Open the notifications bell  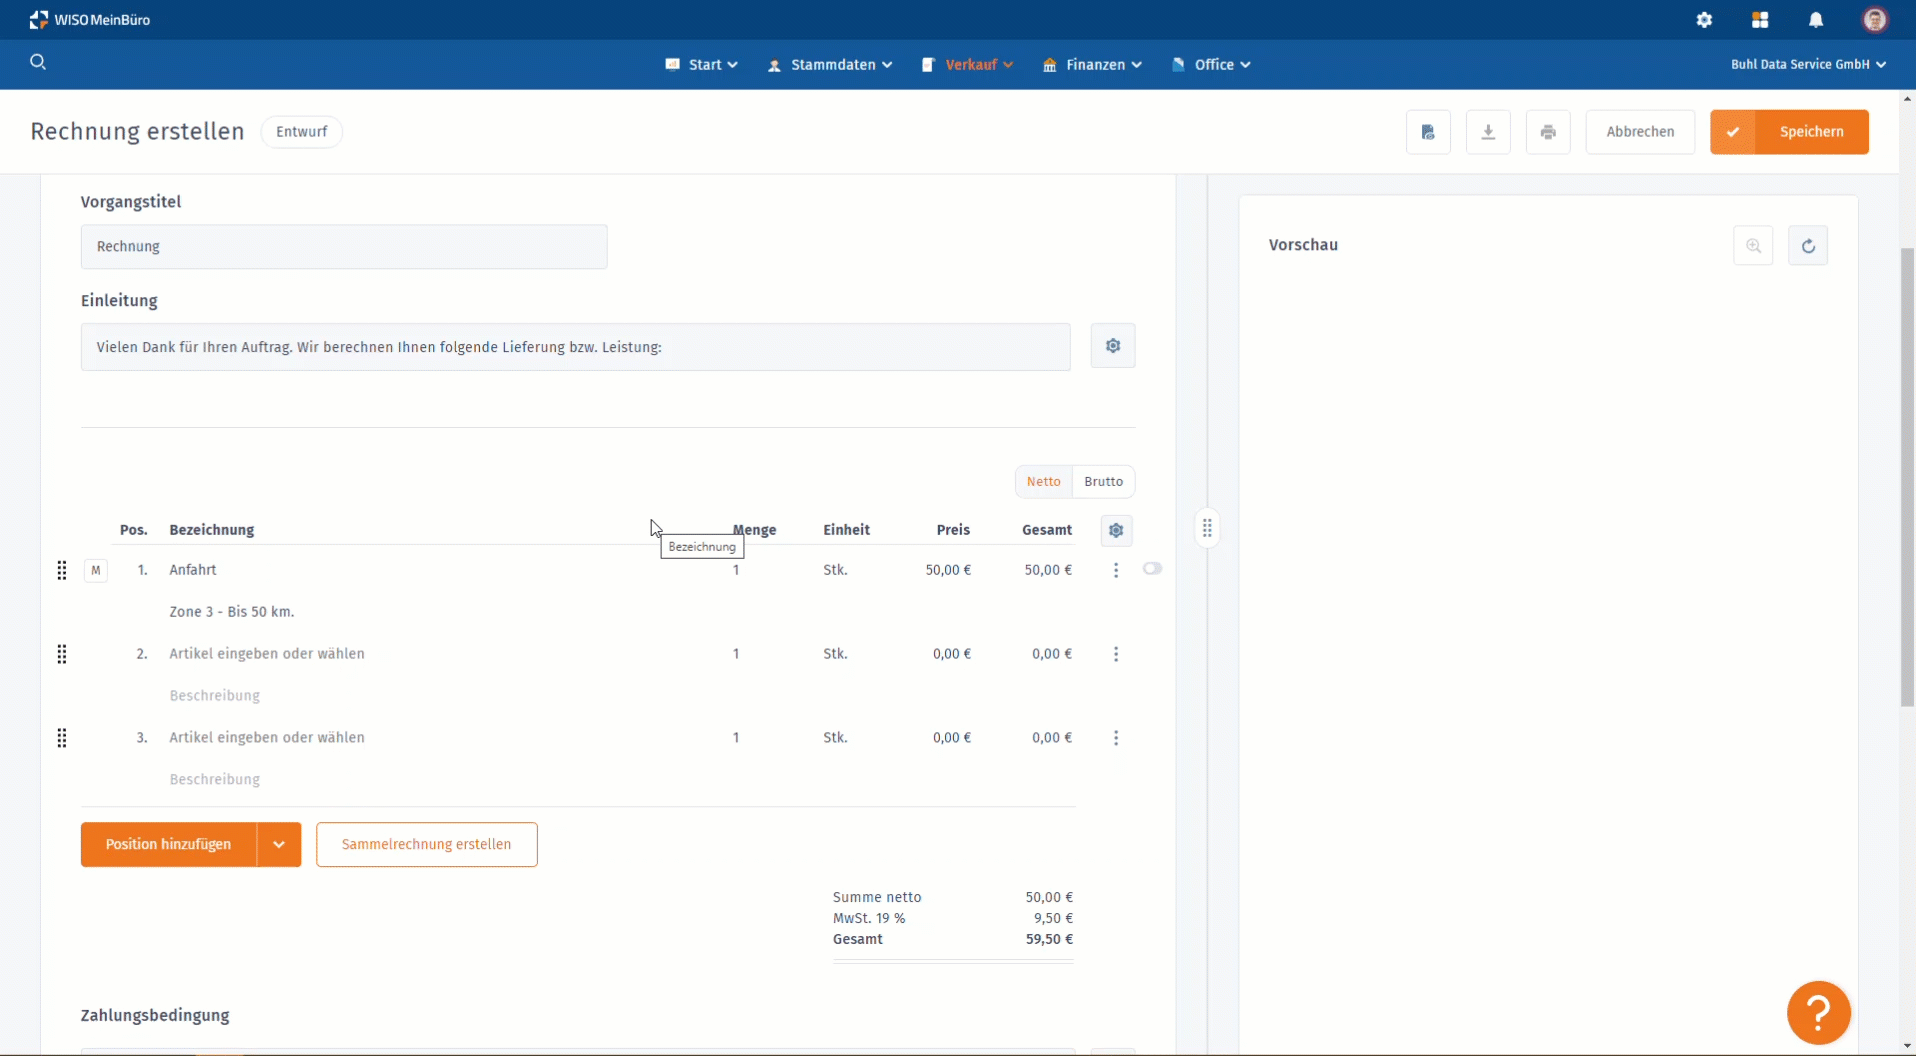point(1816,20)
